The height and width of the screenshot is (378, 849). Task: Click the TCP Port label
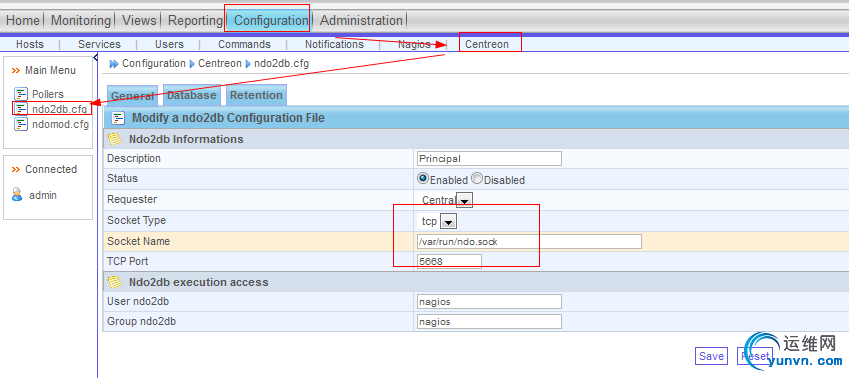(128, 261)
